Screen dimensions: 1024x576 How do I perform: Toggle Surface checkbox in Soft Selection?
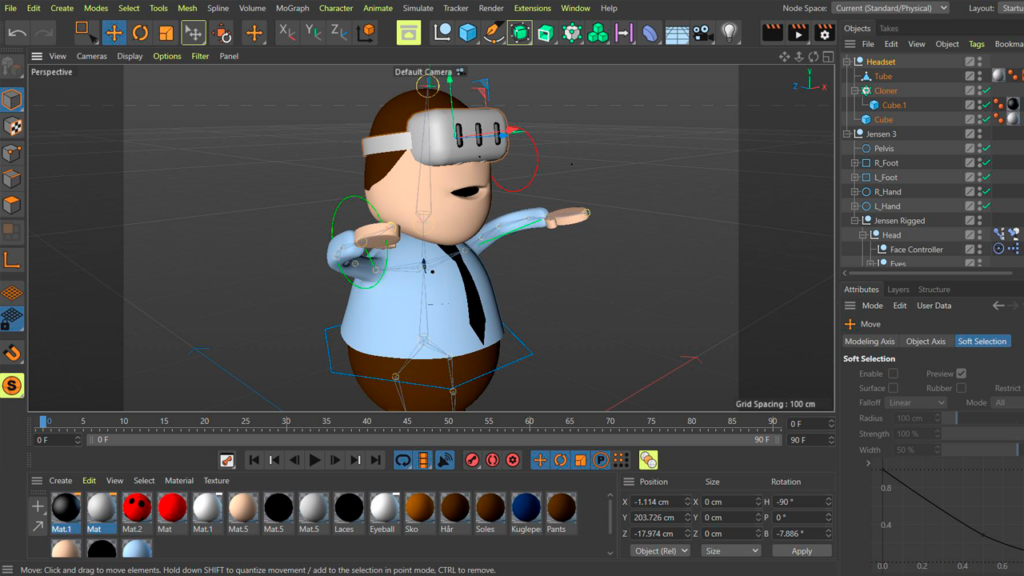click(893, 388)
